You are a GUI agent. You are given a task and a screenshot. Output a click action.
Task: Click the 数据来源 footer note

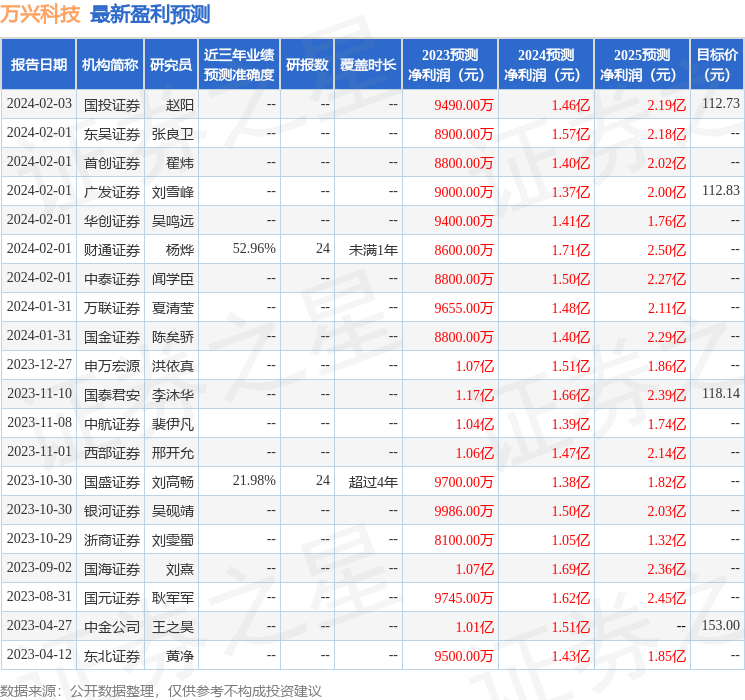pos(161,690)
